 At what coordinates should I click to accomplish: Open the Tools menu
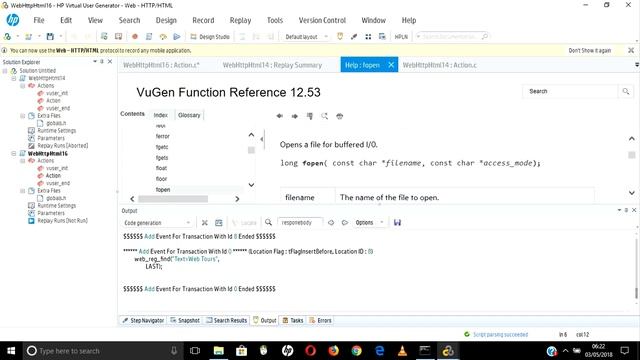pyautogui.click(x=275, y=20)
